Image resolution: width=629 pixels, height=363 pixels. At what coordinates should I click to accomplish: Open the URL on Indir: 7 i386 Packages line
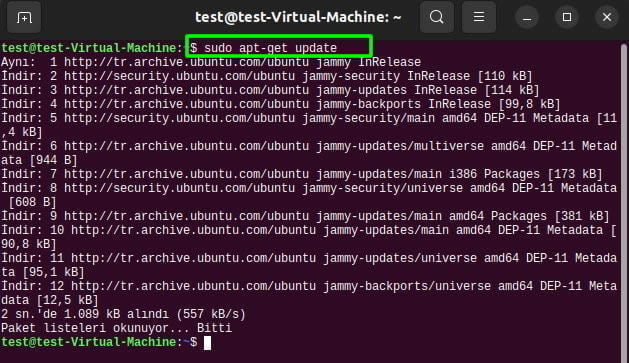tap(186, 174)
